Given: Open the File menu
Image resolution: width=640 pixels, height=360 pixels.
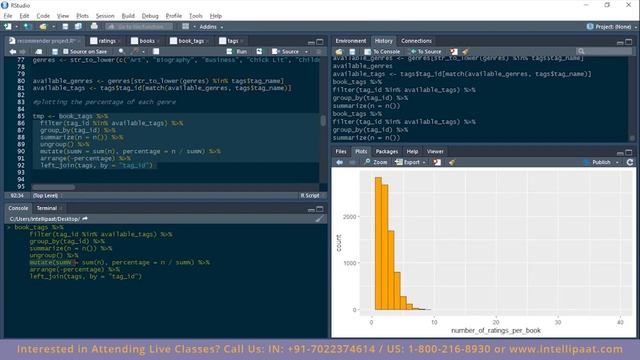Looking at the screenshot, I should coord(8,16).
